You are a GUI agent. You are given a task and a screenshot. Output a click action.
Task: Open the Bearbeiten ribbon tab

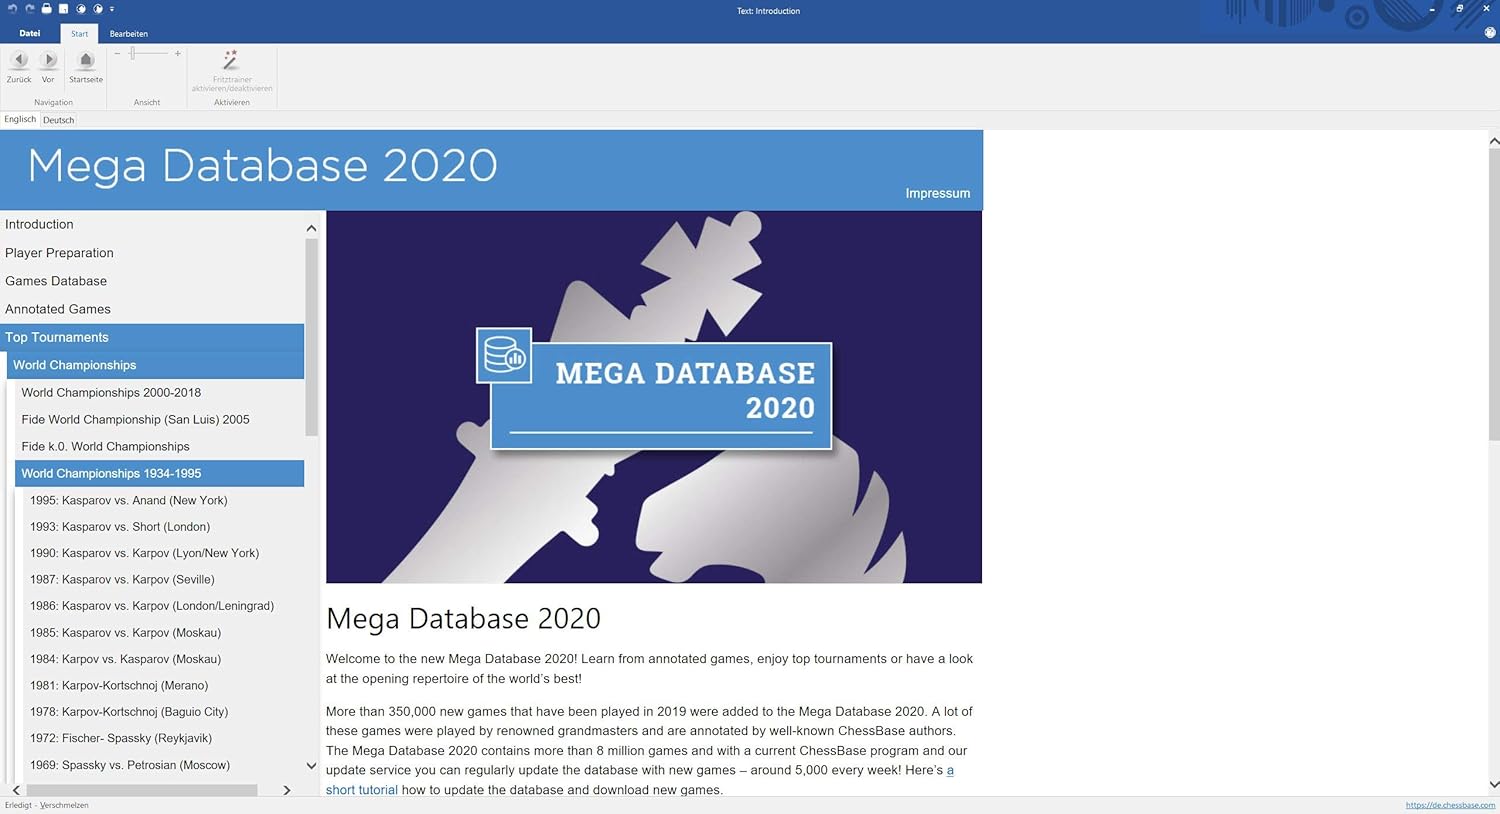(126, 33)
